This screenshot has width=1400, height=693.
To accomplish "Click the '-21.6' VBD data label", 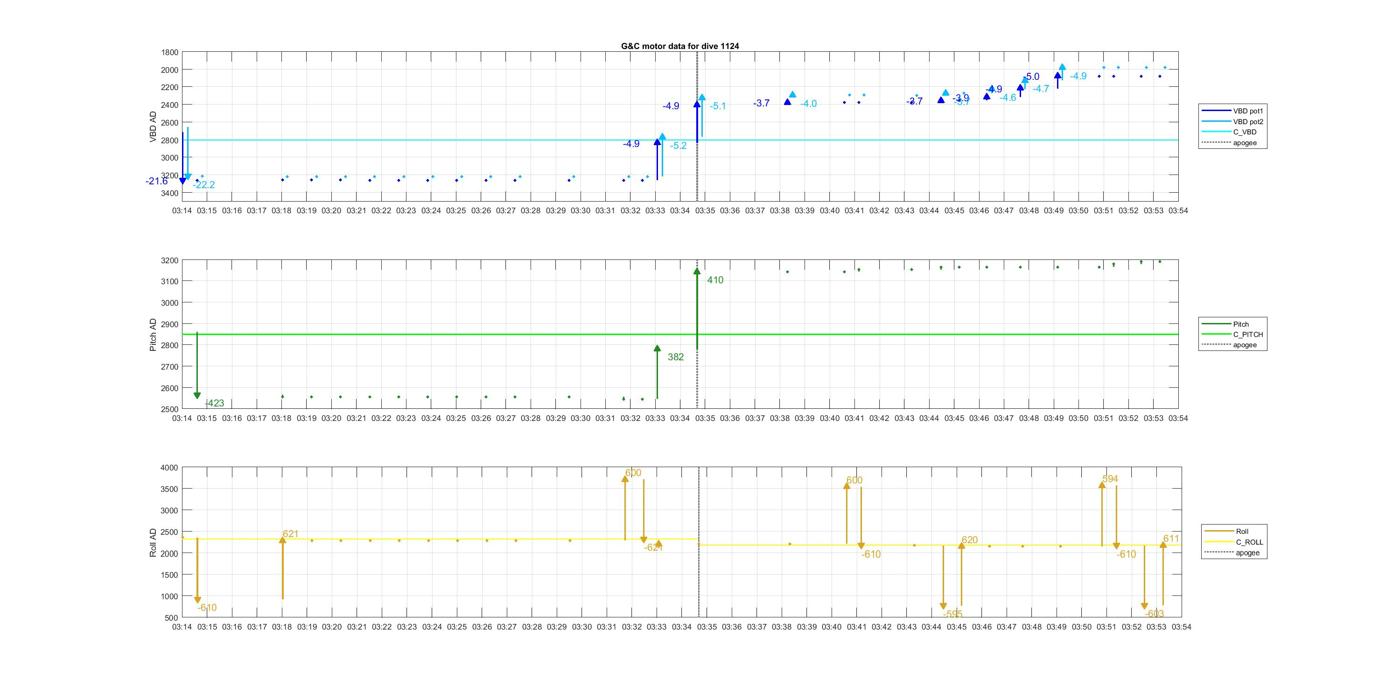I will coord(157,181).
